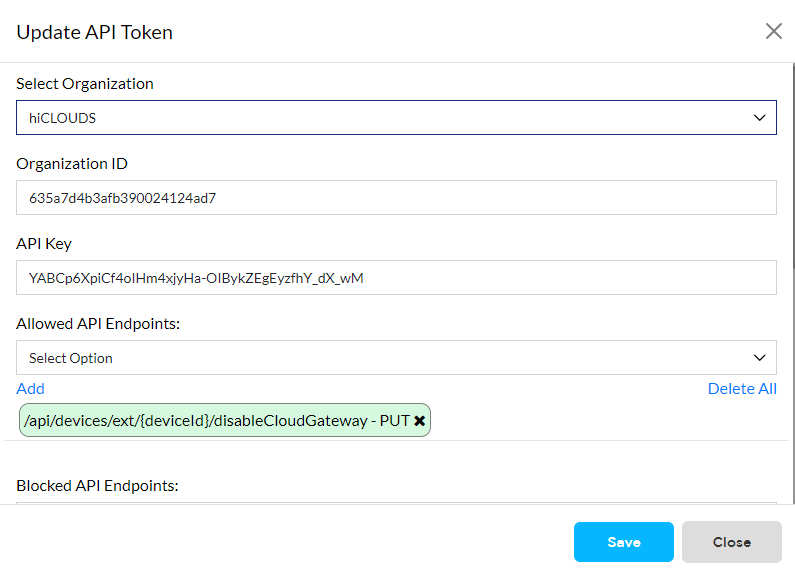Screen dimensions: 795x577
Task: Open the Select Option endpoints dropdown
Action: 396,358
